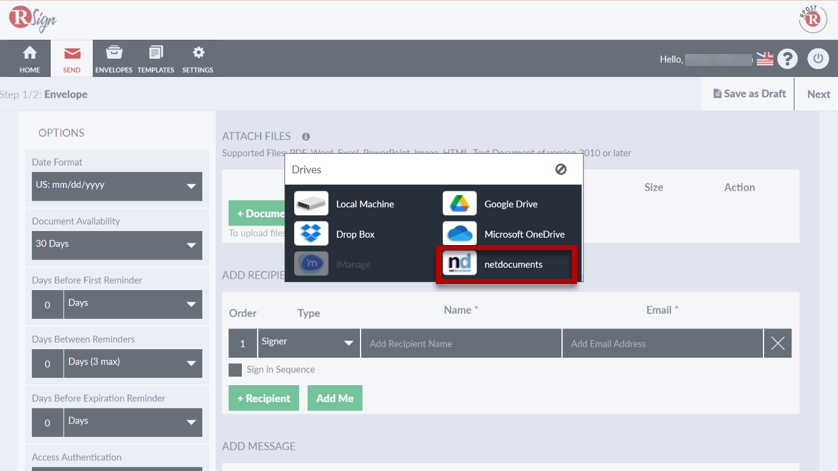Select the Send tab
This screenshot has height=471, width=838.
pos(72,59)
